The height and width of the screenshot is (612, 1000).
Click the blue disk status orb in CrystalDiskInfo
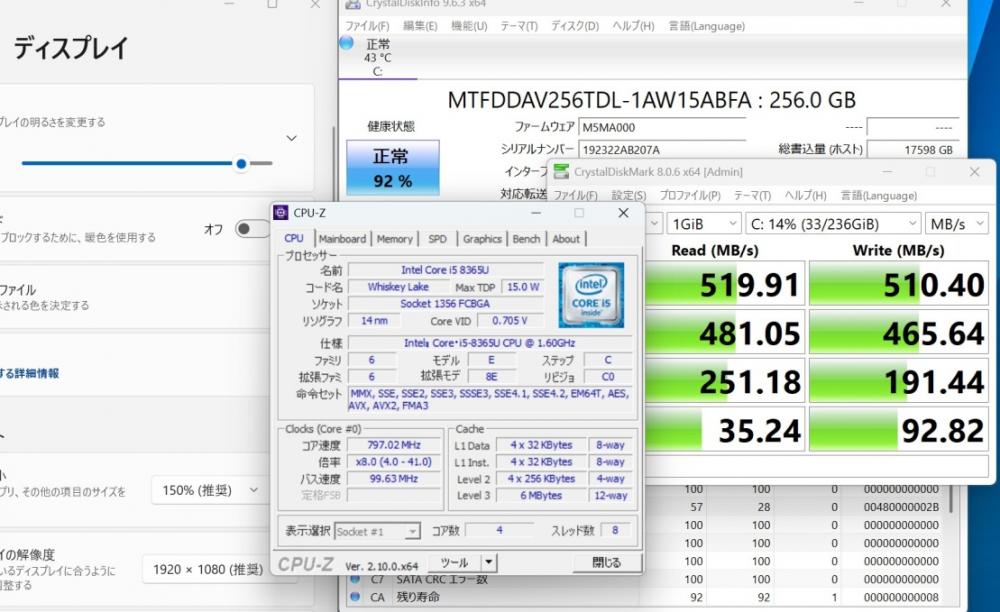346,43
